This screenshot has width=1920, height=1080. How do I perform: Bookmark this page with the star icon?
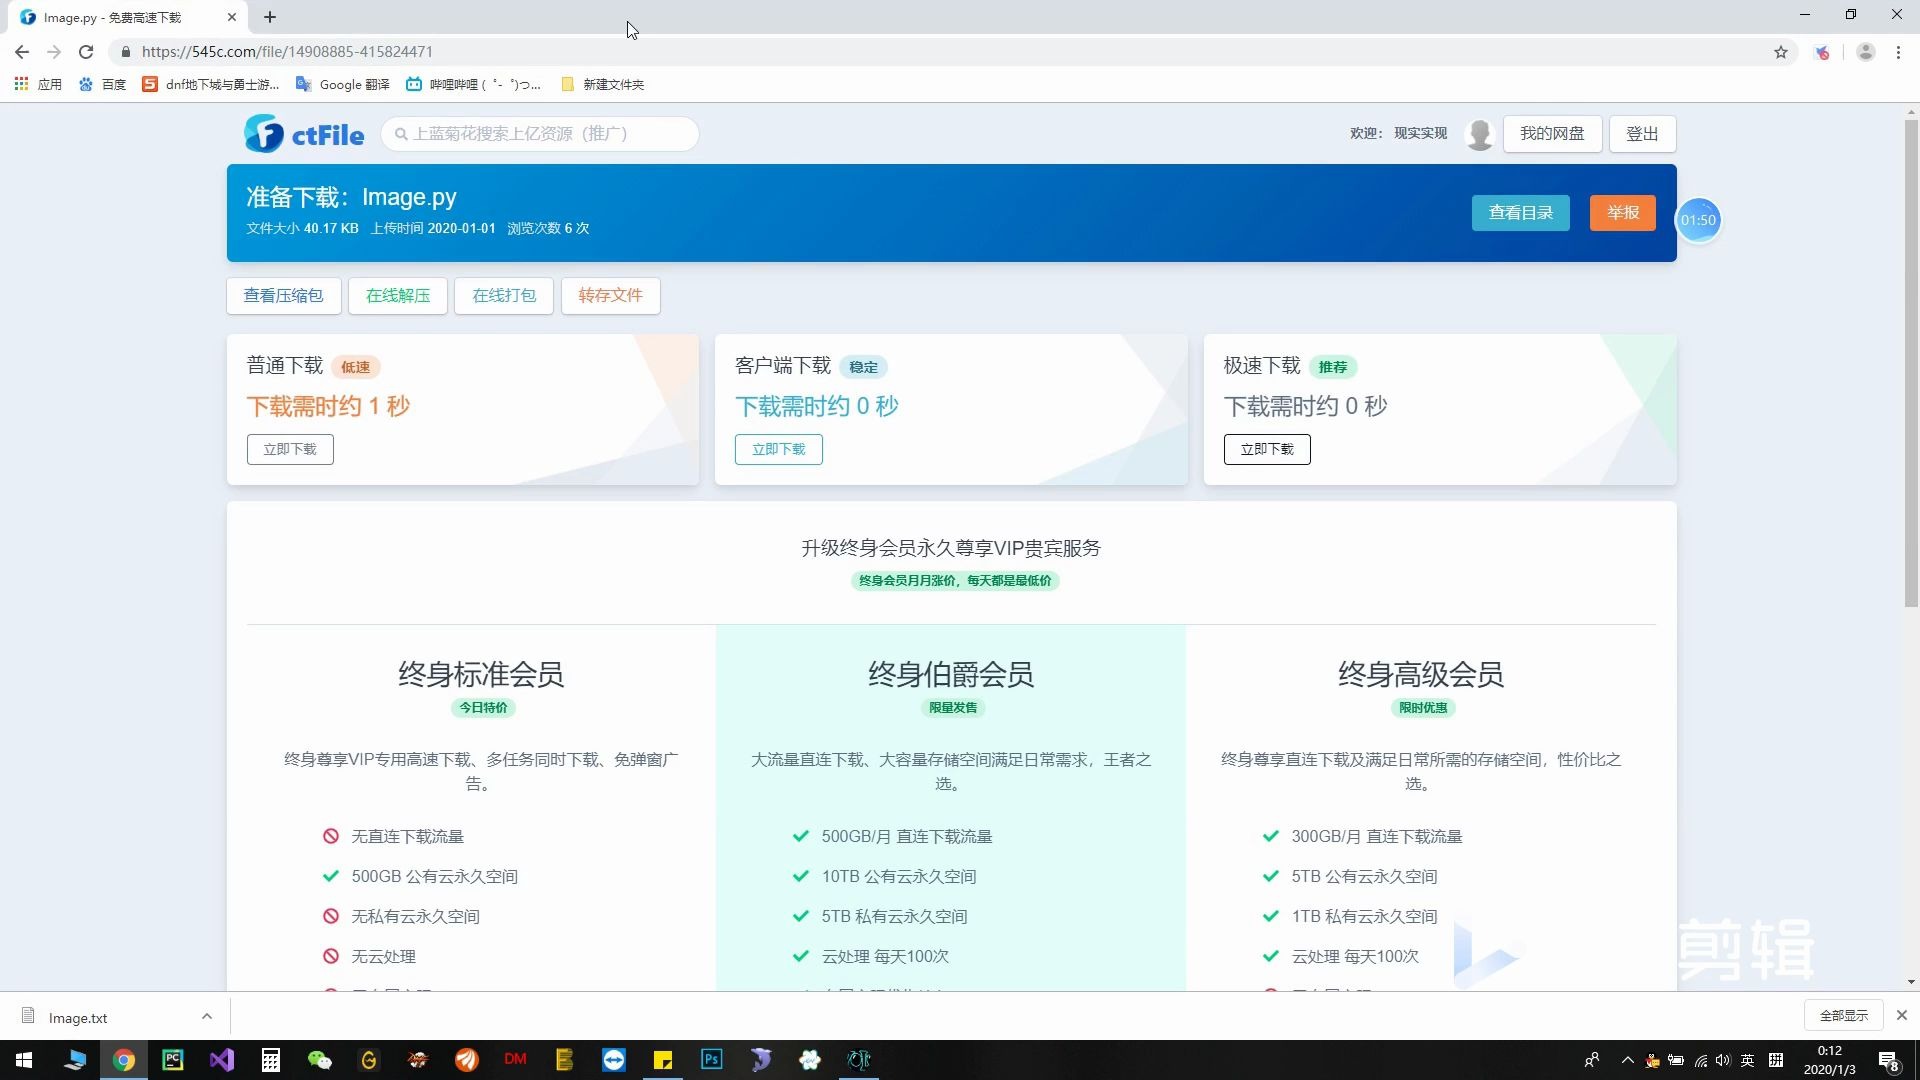(1781, 52)
